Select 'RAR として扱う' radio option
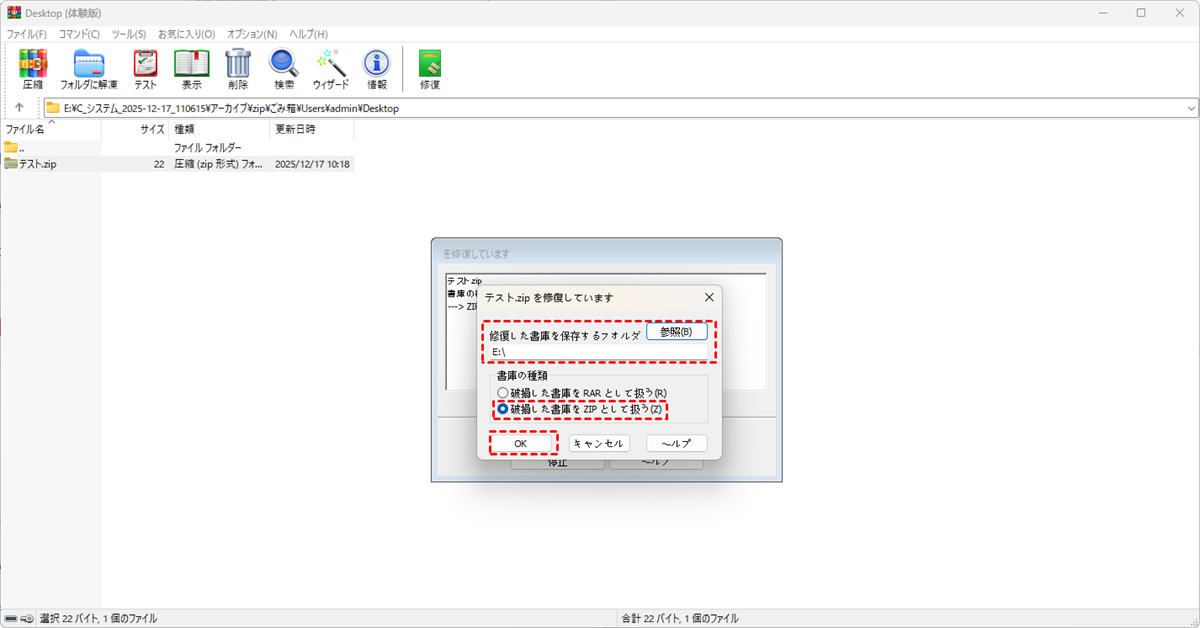The image size is (1200, 628). click(503, 393)
